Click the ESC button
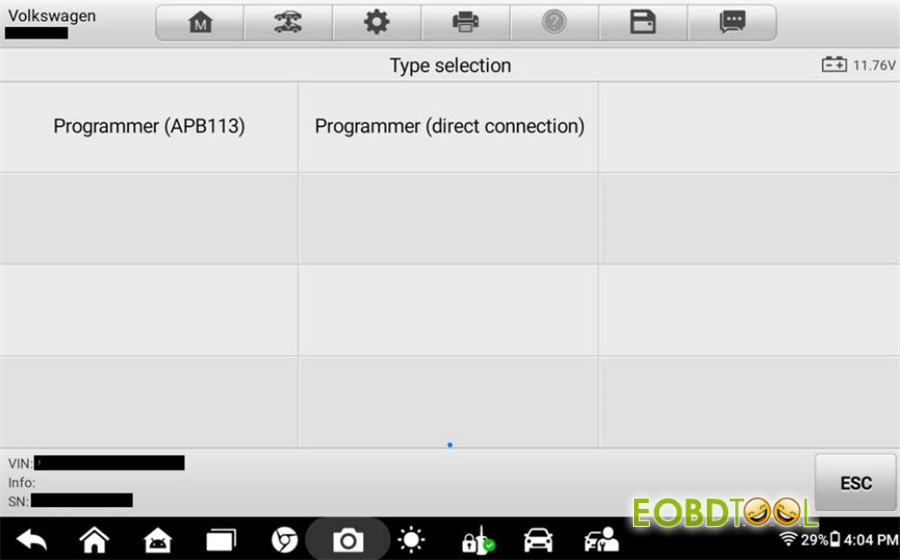The image size is (900, 560). coord(855,483)
